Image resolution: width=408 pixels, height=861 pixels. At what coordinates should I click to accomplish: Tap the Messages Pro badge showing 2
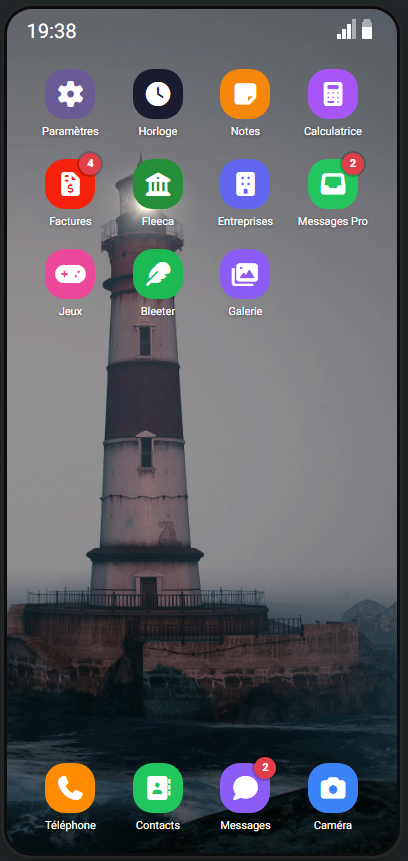point(353,163)
